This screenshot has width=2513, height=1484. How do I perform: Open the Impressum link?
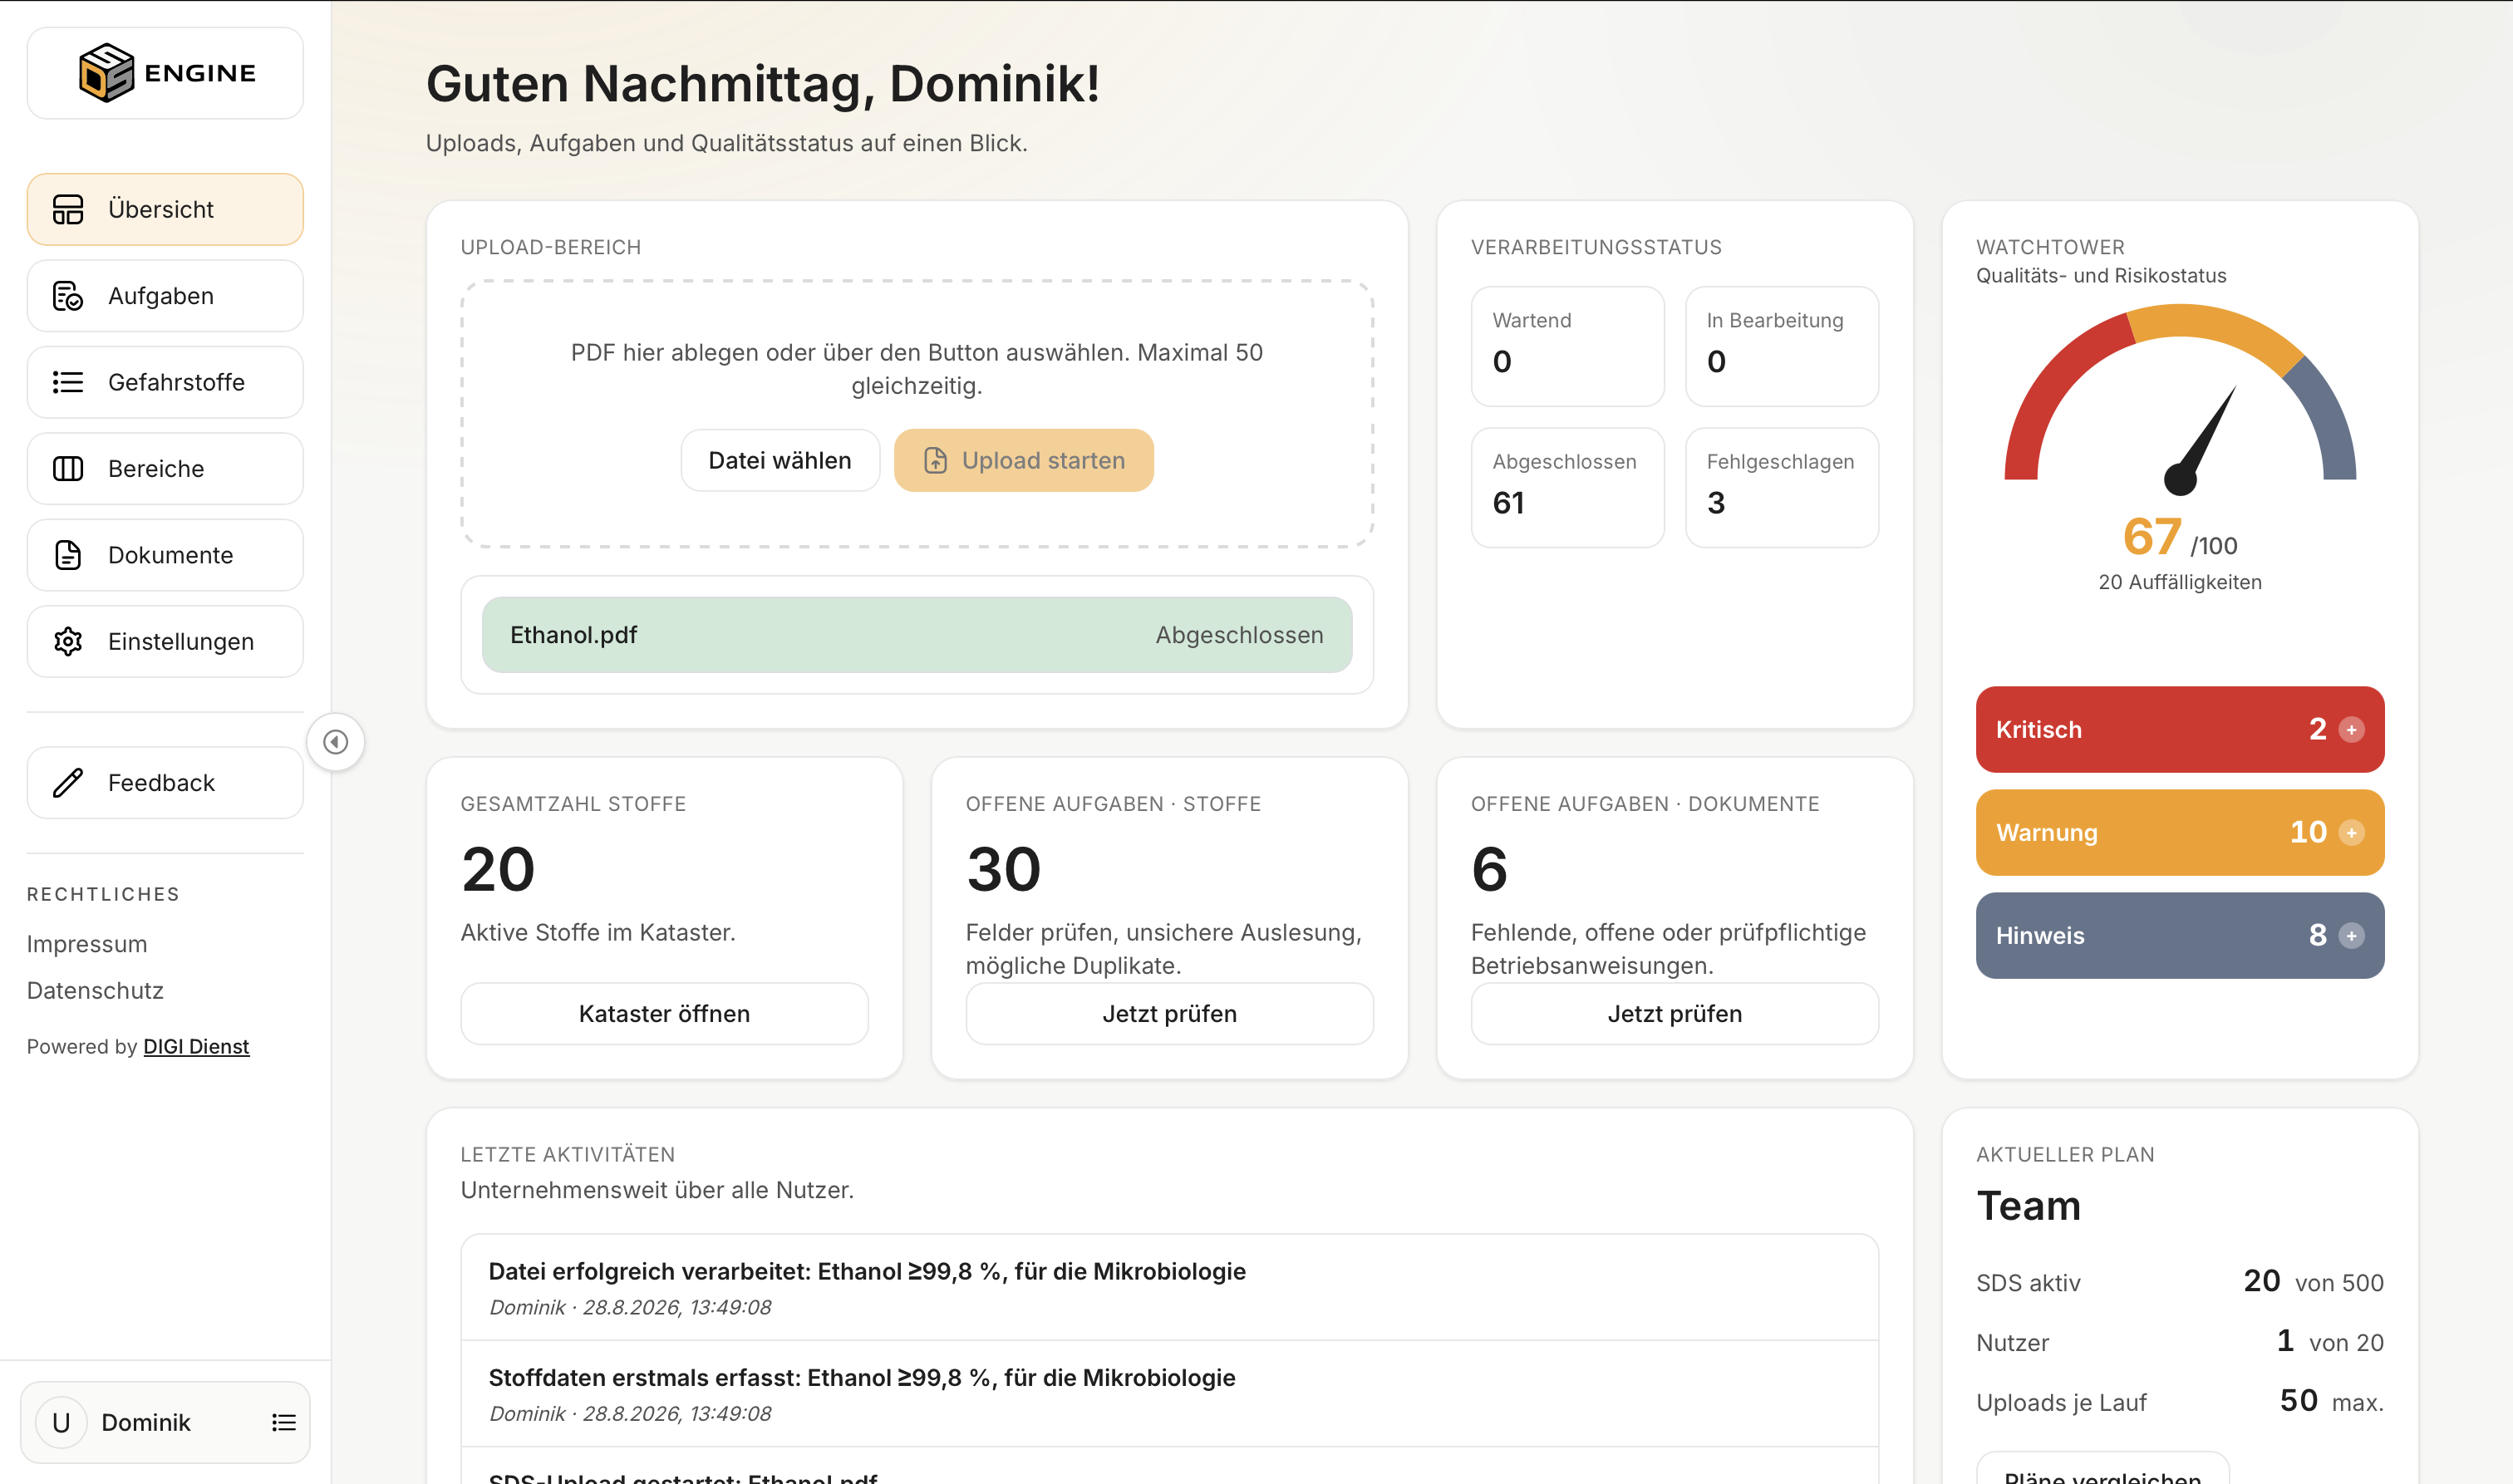(x=87, y=944)
